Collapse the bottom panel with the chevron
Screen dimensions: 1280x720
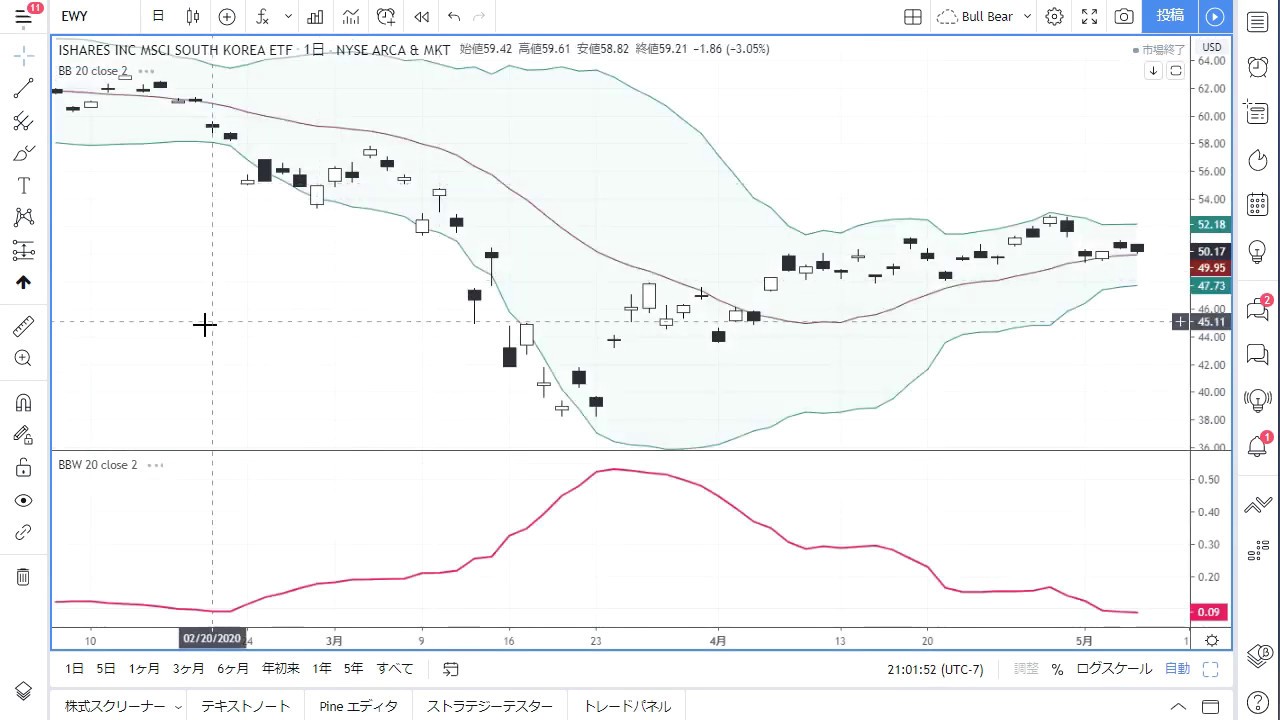point(1178,706)
